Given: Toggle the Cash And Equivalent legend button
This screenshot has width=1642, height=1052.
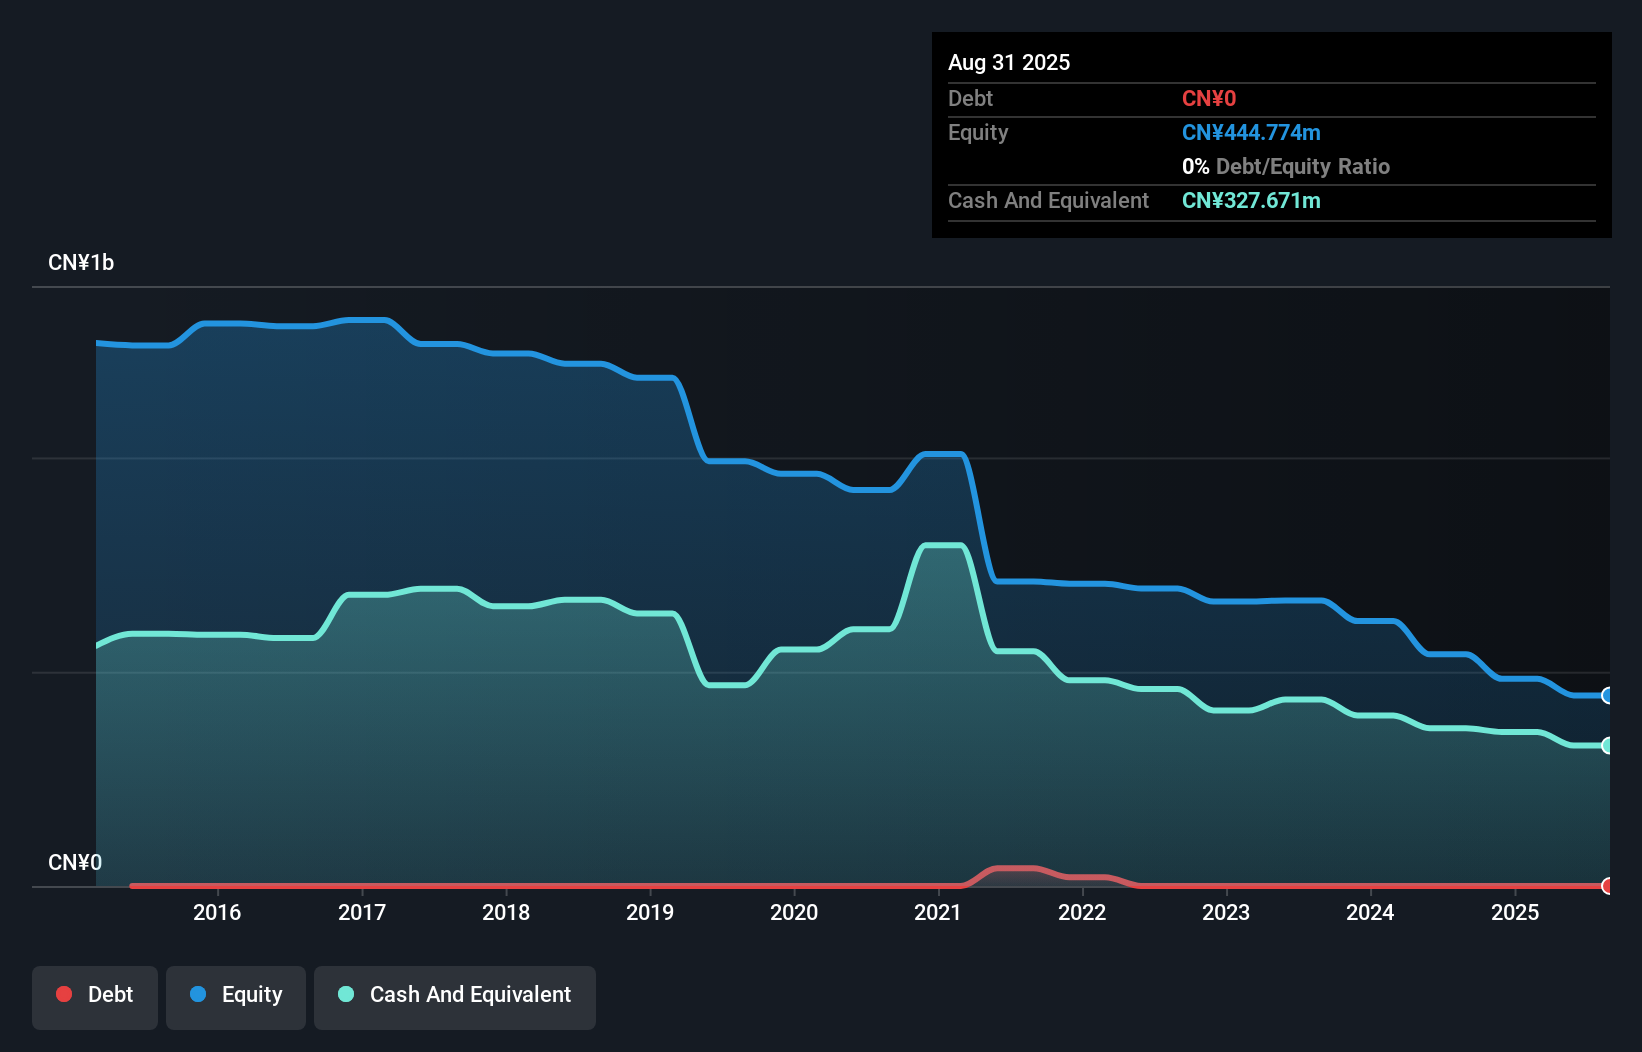Looking at the screenshot, I should (455, 997).
